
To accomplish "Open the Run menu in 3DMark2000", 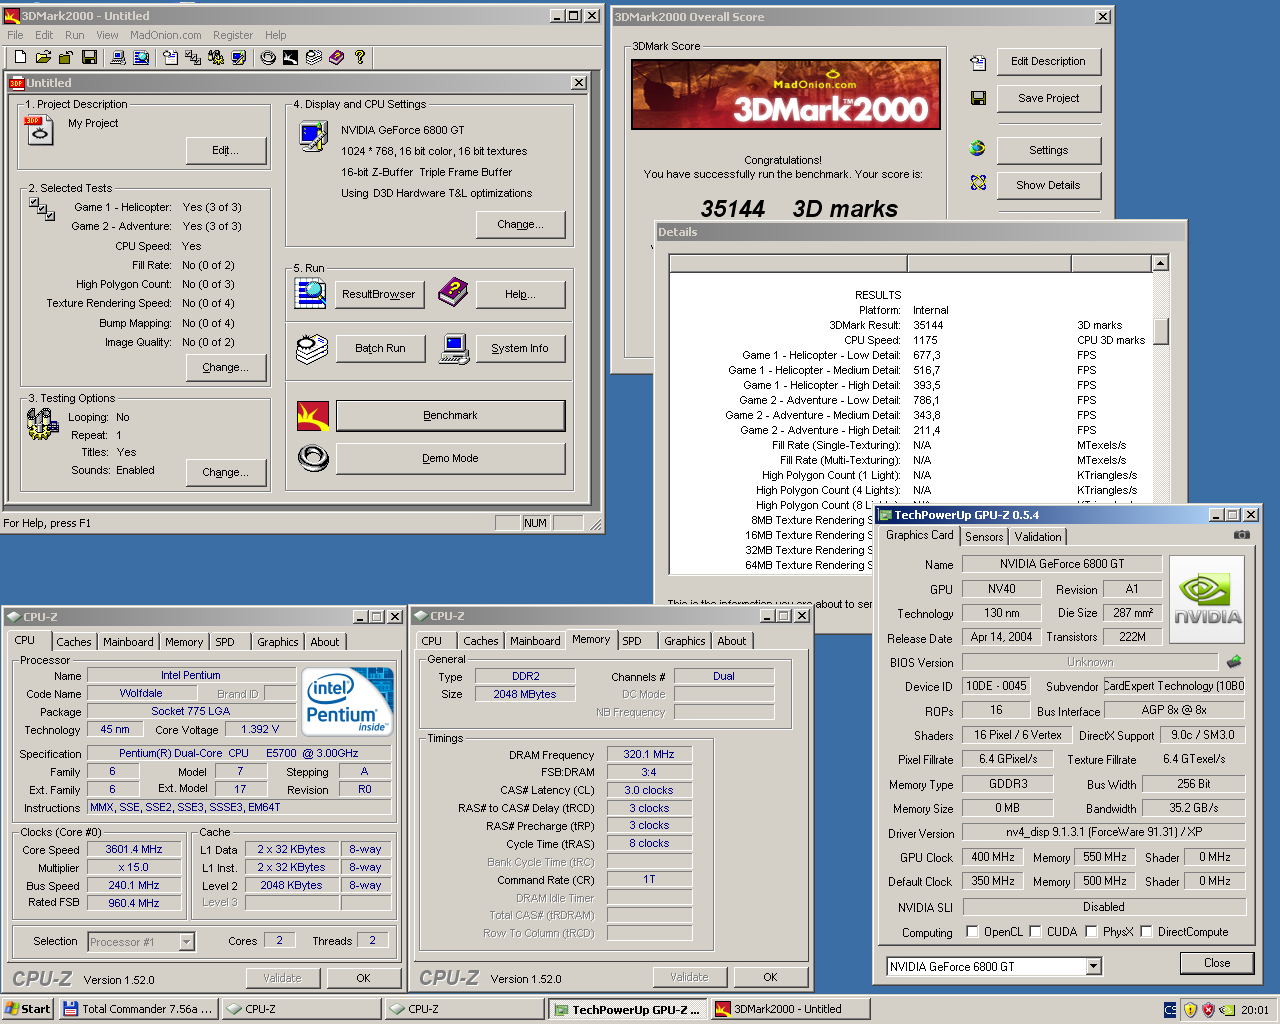I will pos(75,35).
